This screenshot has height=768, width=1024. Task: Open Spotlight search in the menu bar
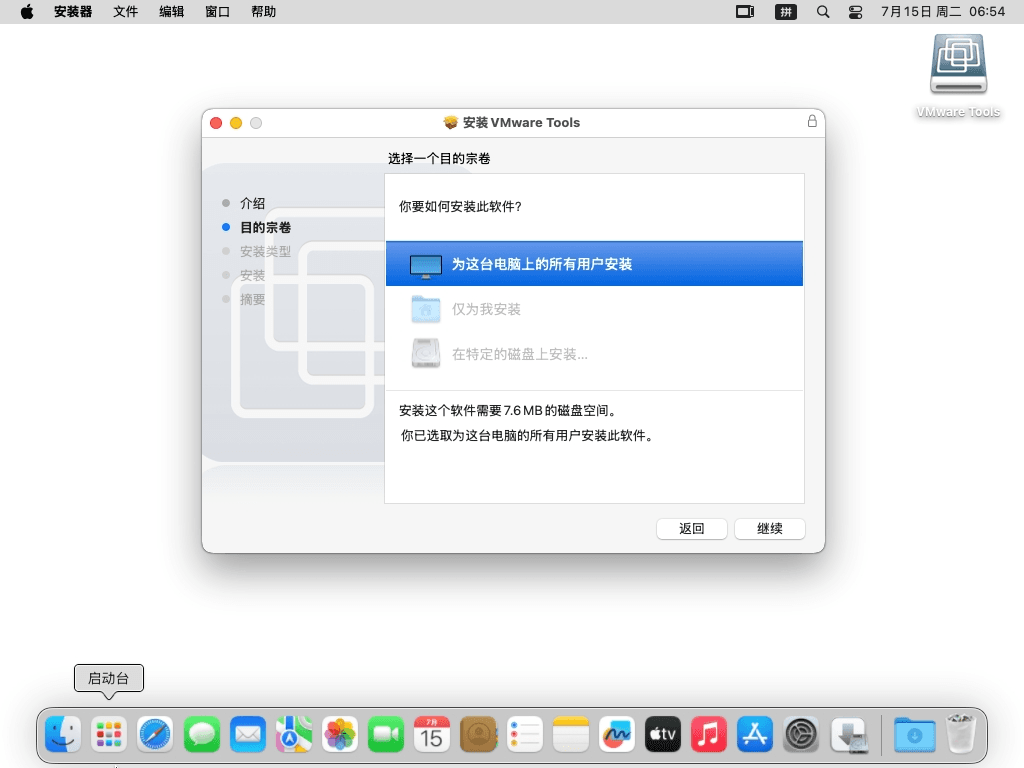[823, 12]
